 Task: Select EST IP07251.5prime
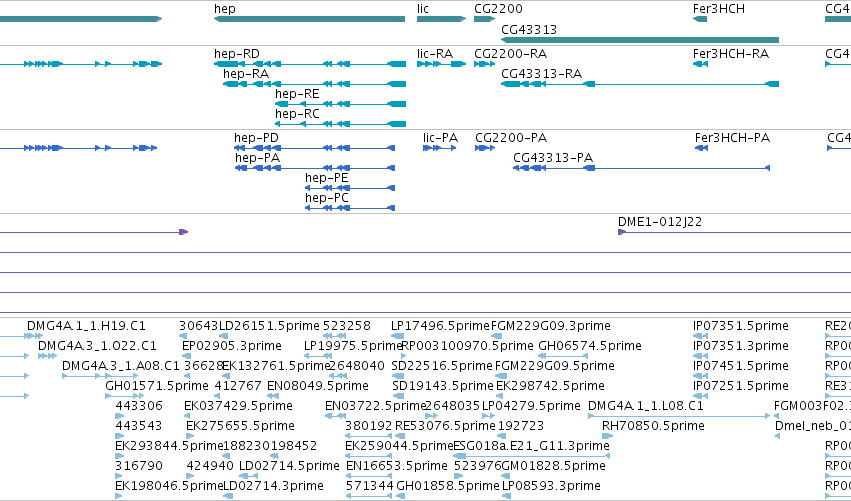coord(700,396)
